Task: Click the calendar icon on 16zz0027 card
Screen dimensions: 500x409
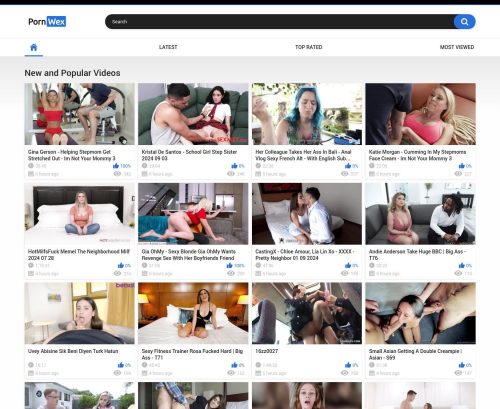Action: tap(258, 373)
